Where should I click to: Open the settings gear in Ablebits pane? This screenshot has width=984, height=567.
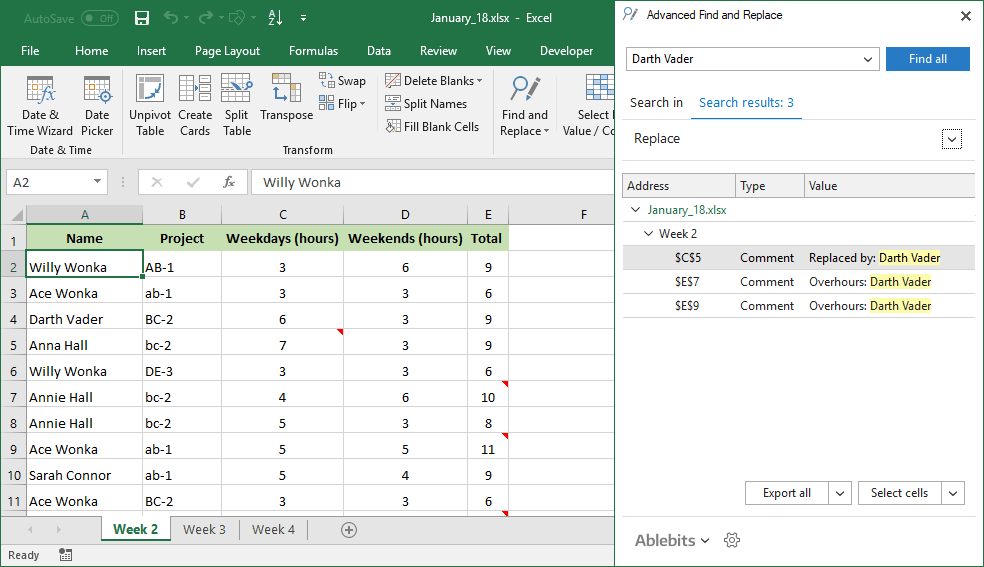(x=732, y=540)
